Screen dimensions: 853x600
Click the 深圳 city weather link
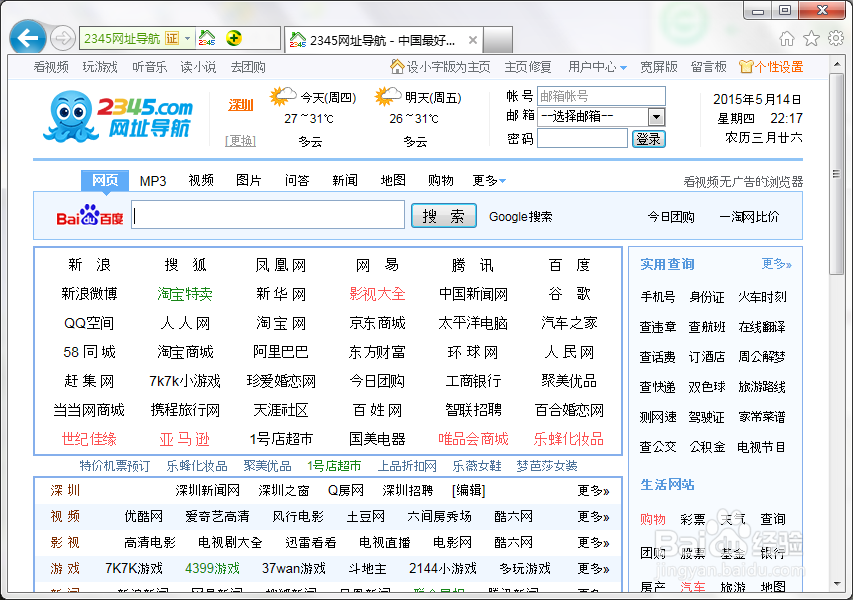point(240,104)
